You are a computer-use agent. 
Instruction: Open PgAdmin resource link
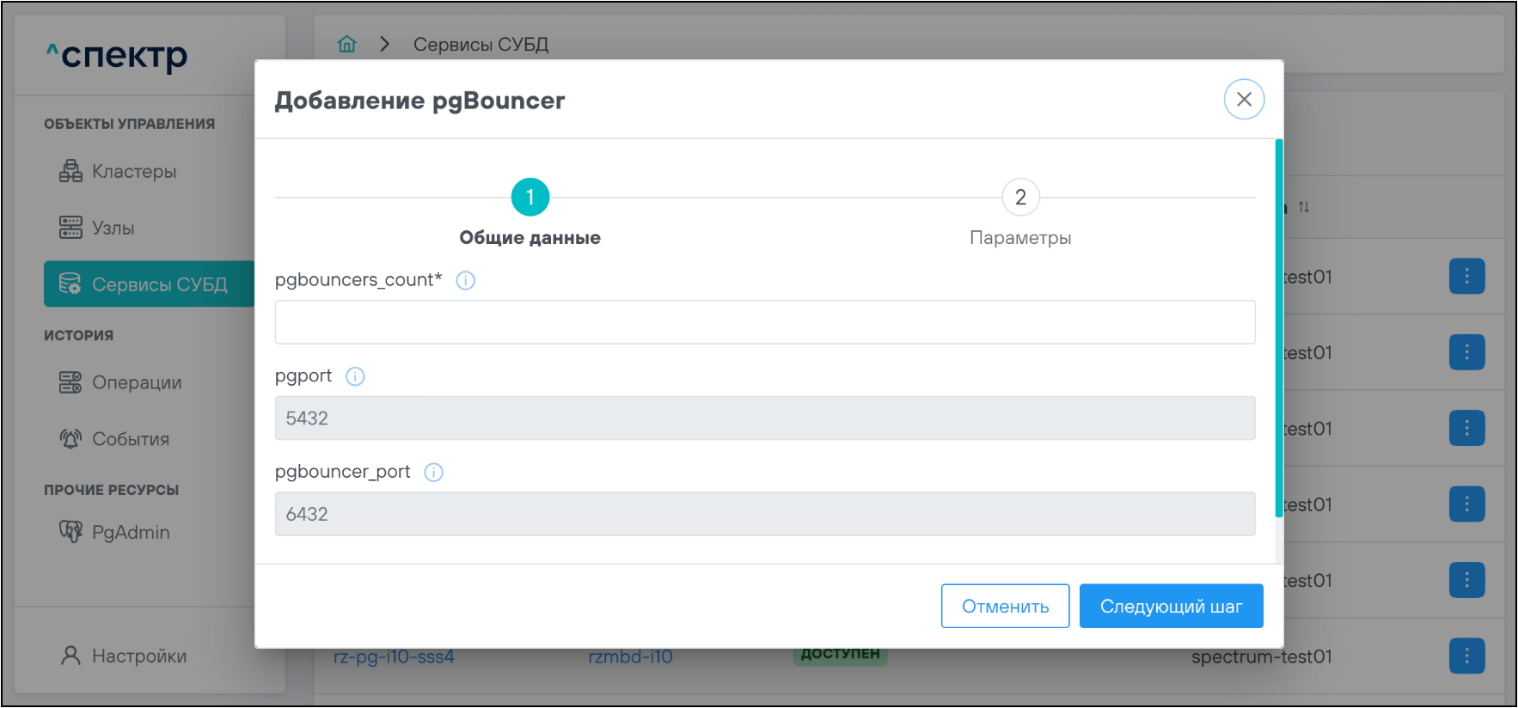(131, 532)
